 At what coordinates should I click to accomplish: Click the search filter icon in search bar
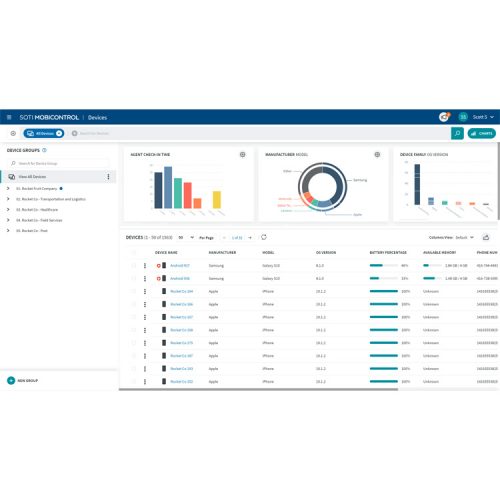click(75, 133)
